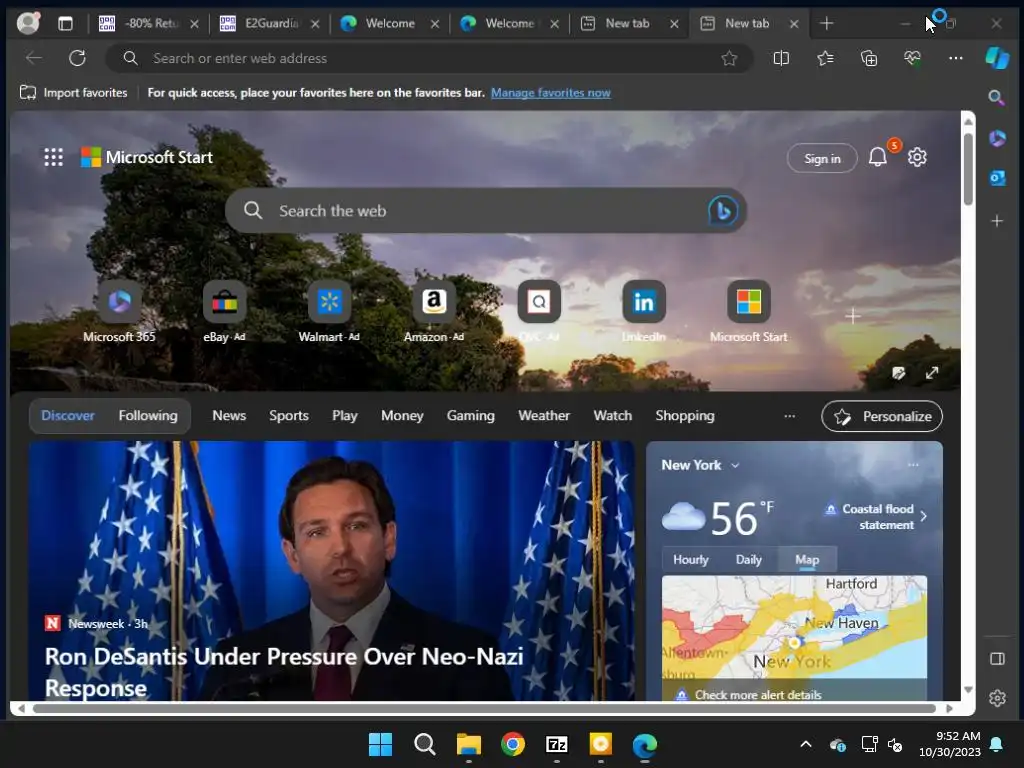Screen dimensions: 1024x768
Task: Open Microsoft 365 sidebar icon
Action: click(997, 138)
